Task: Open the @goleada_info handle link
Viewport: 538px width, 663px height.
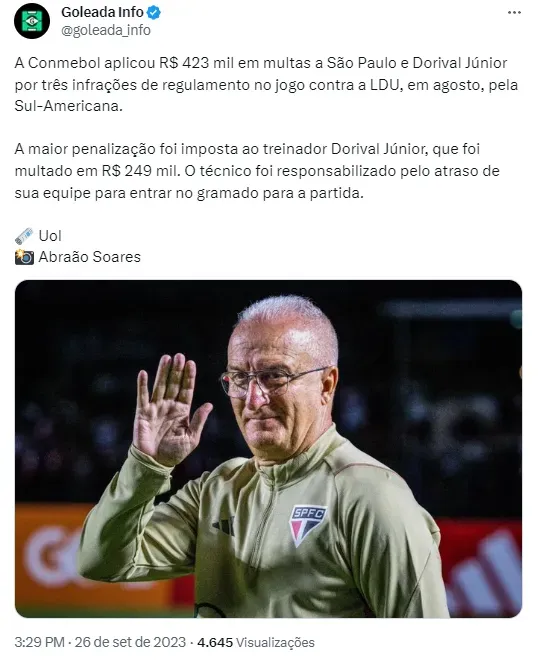Action: pos(106,30)
